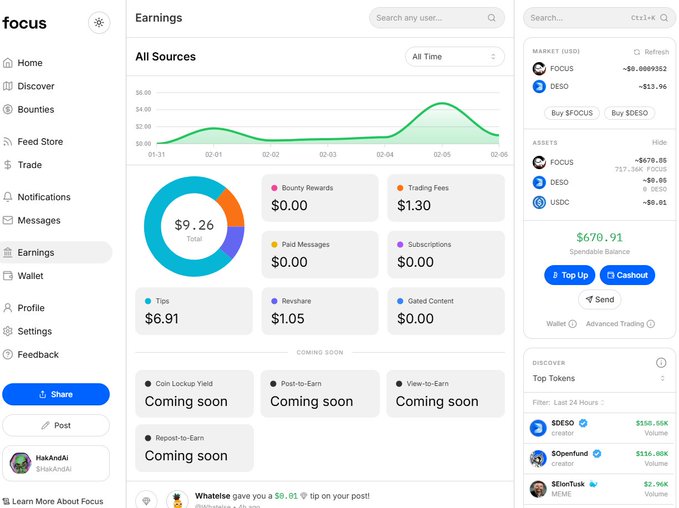Open Feed Store in the sidebar
The width and height of the screenshot is (679, 508).
click(40, 142)
